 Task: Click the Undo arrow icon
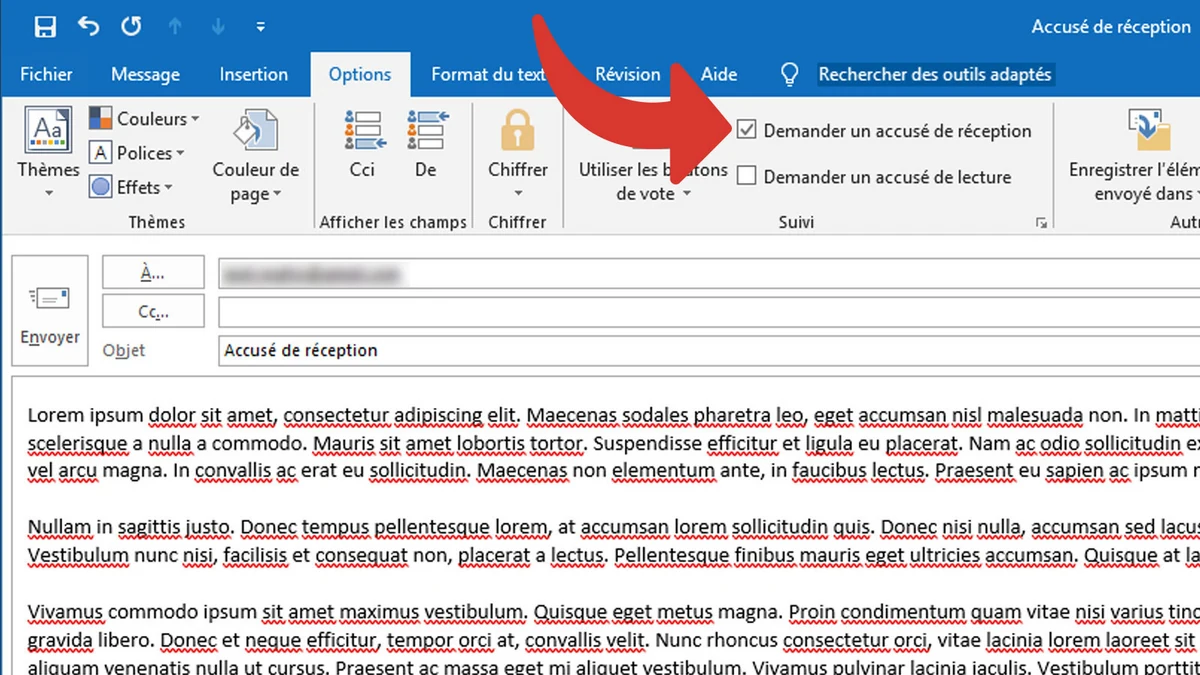click(x=89, y=27)
